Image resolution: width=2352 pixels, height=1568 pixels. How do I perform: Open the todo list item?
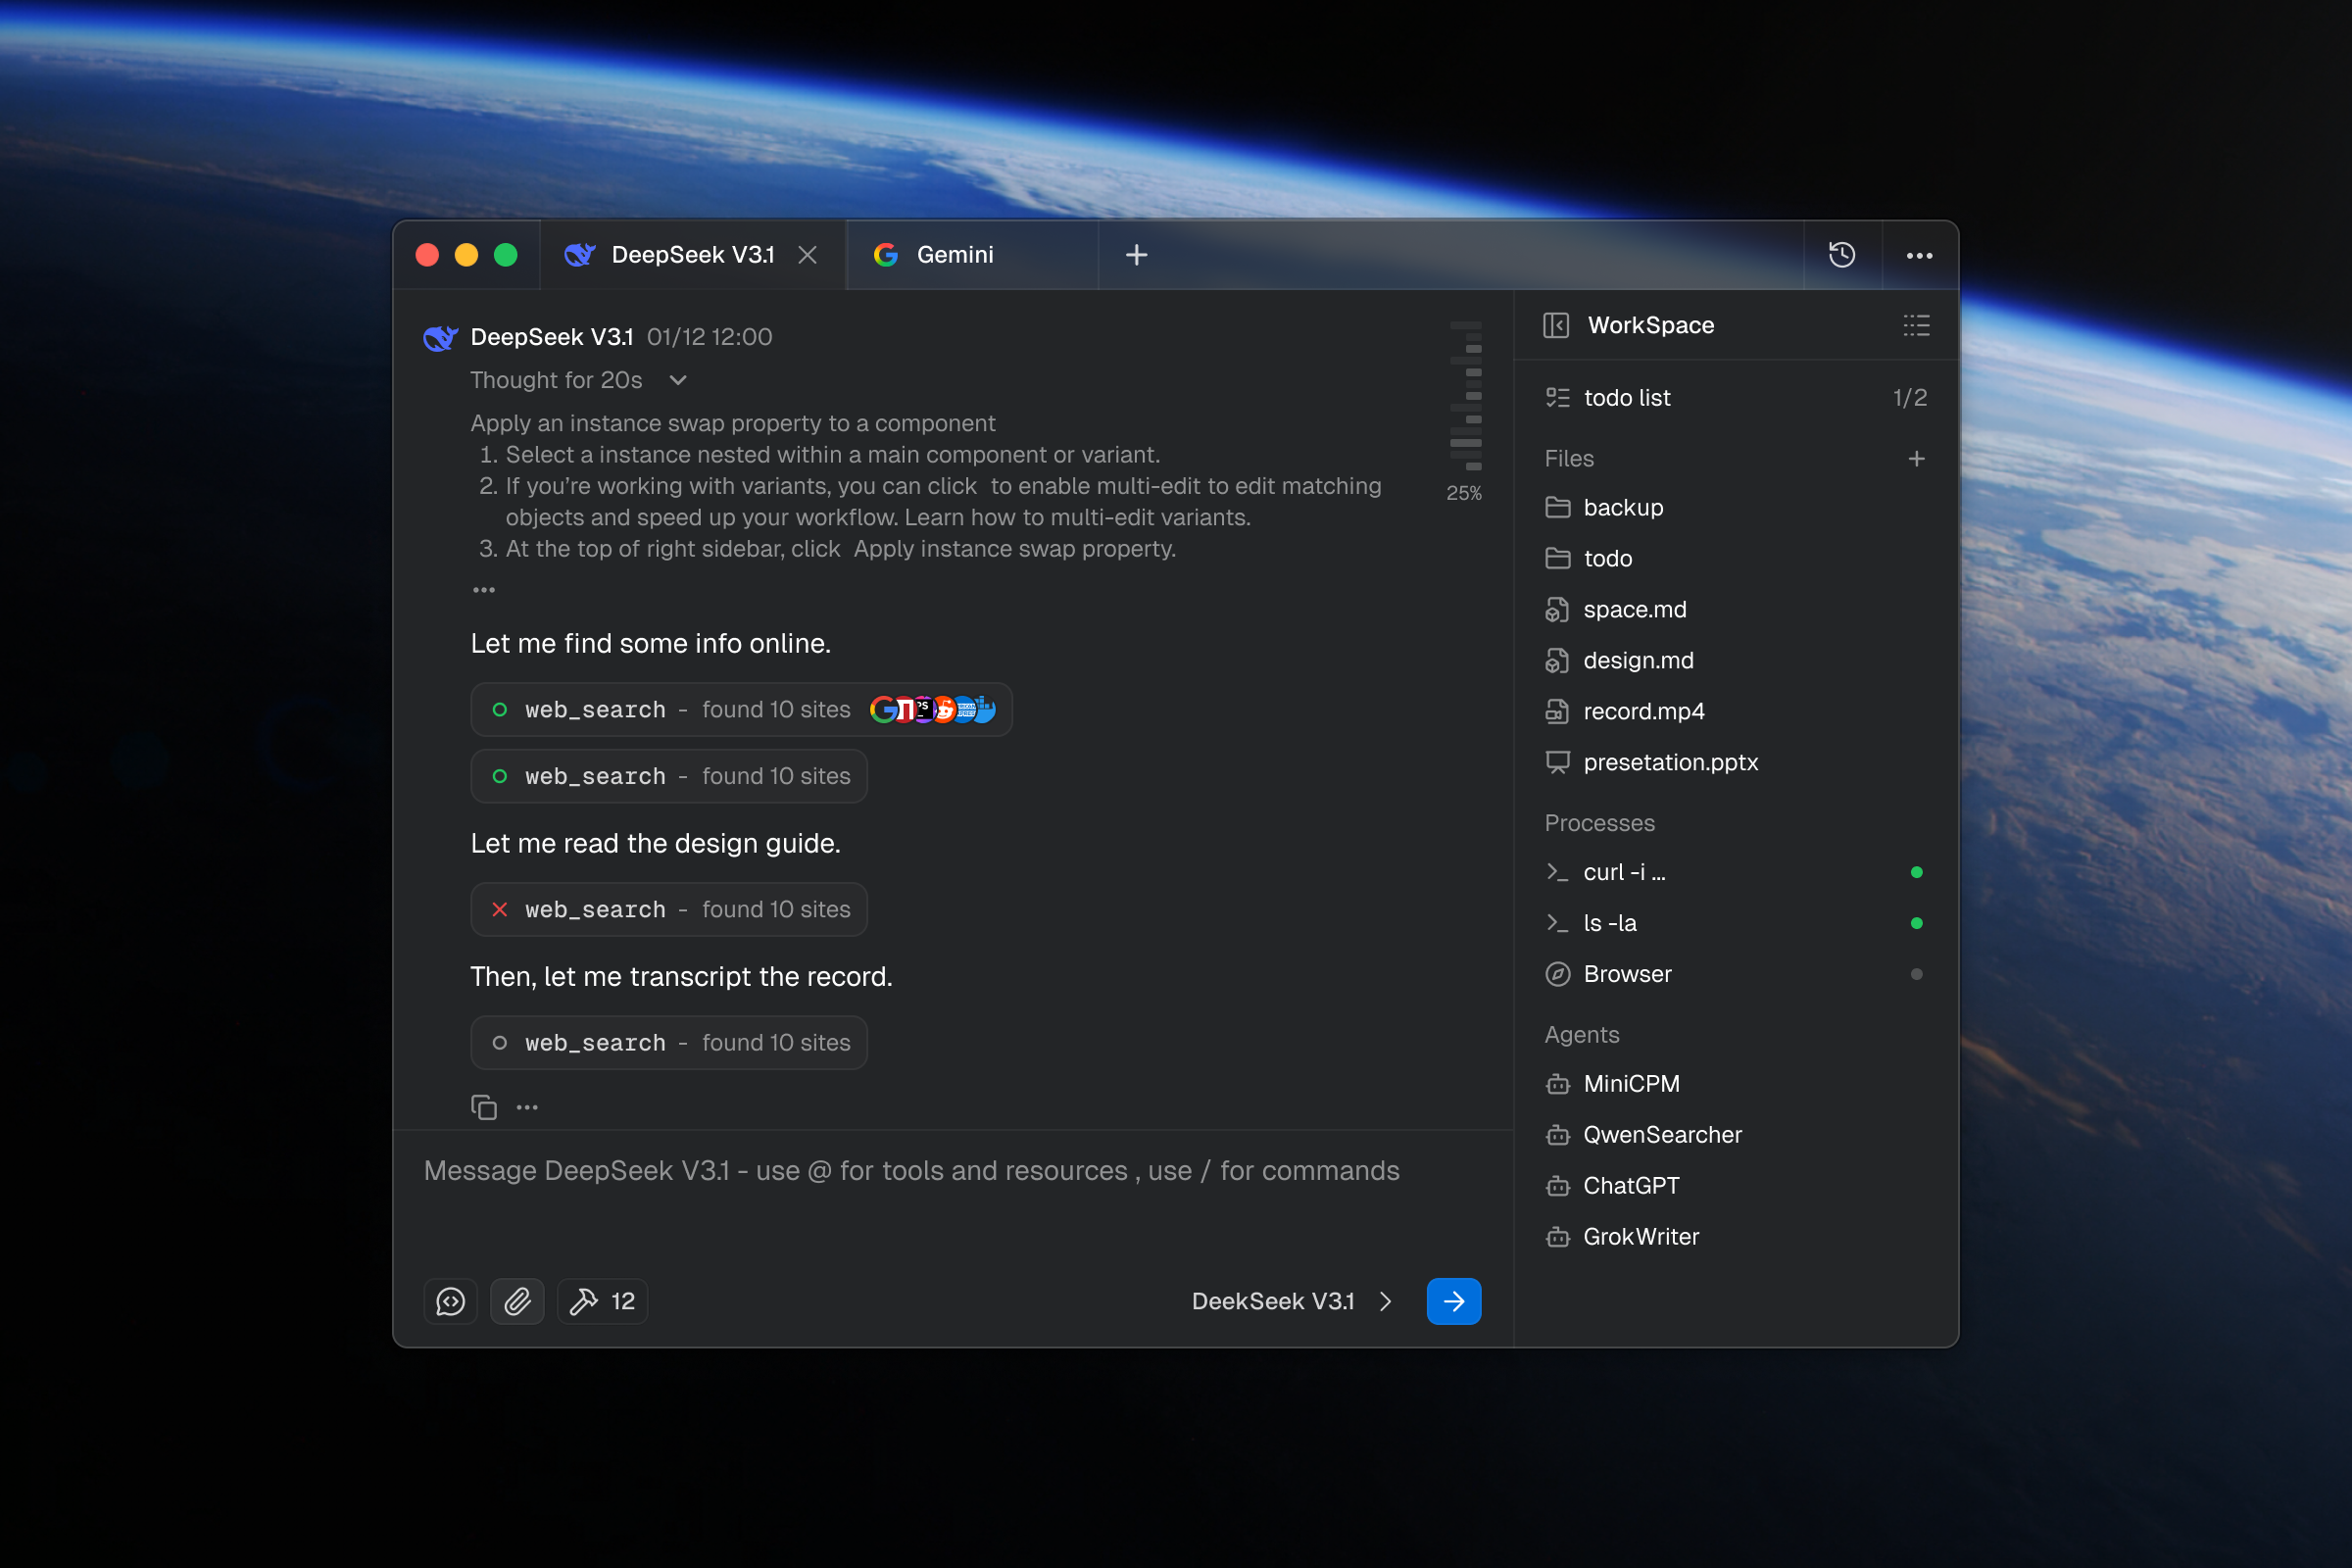tap(1626, 398)
